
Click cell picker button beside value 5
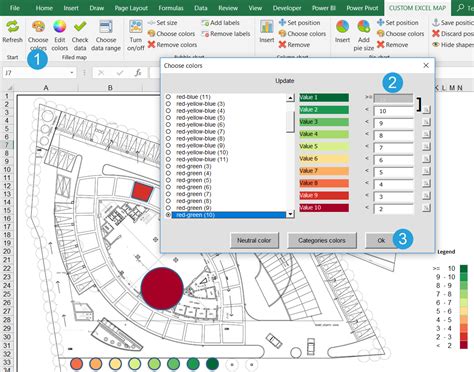coord(426,171)
